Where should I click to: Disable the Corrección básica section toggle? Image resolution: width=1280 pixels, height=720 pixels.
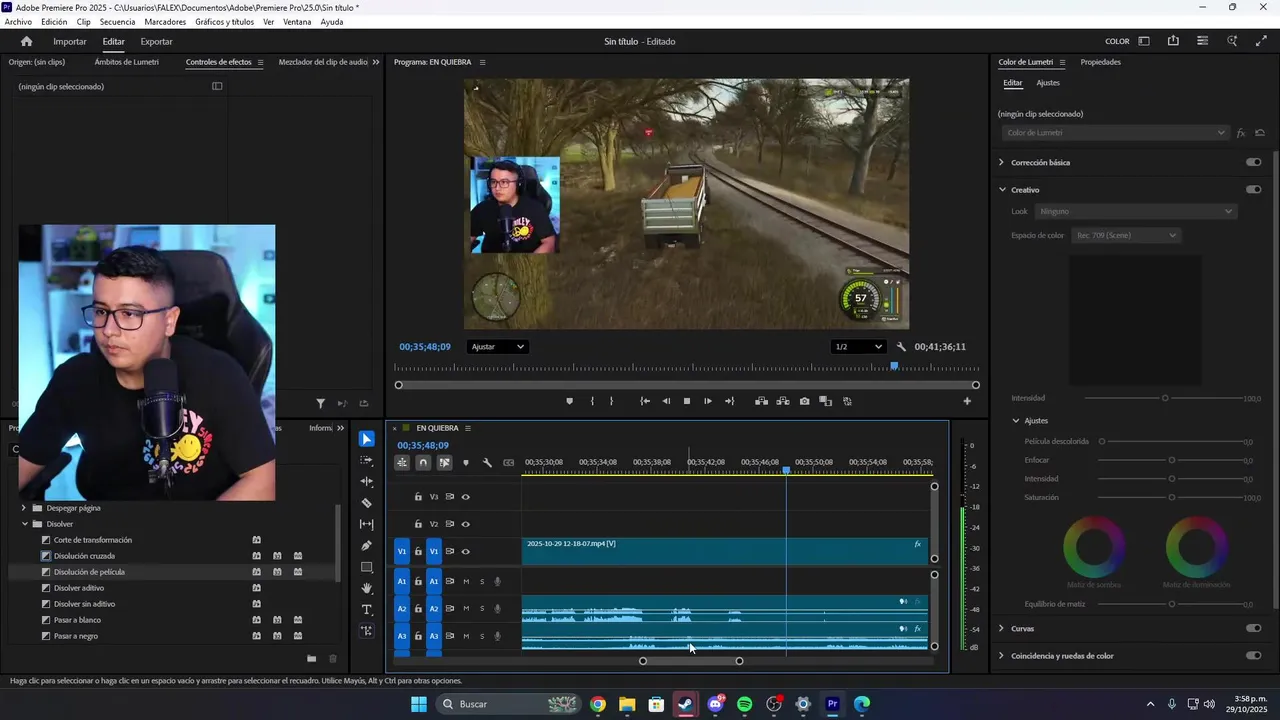[x=1253, y=162]
